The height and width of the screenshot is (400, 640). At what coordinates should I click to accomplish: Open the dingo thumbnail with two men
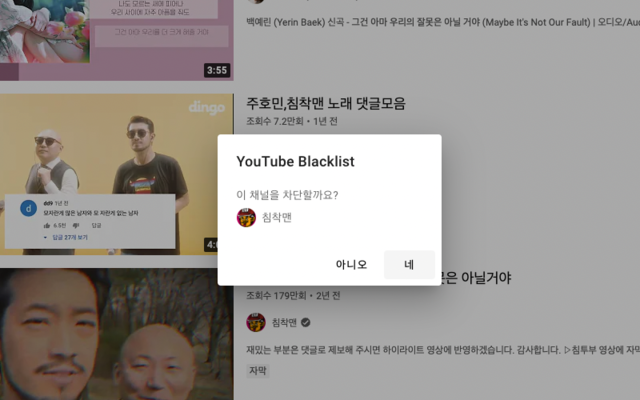tap(116, 175)
